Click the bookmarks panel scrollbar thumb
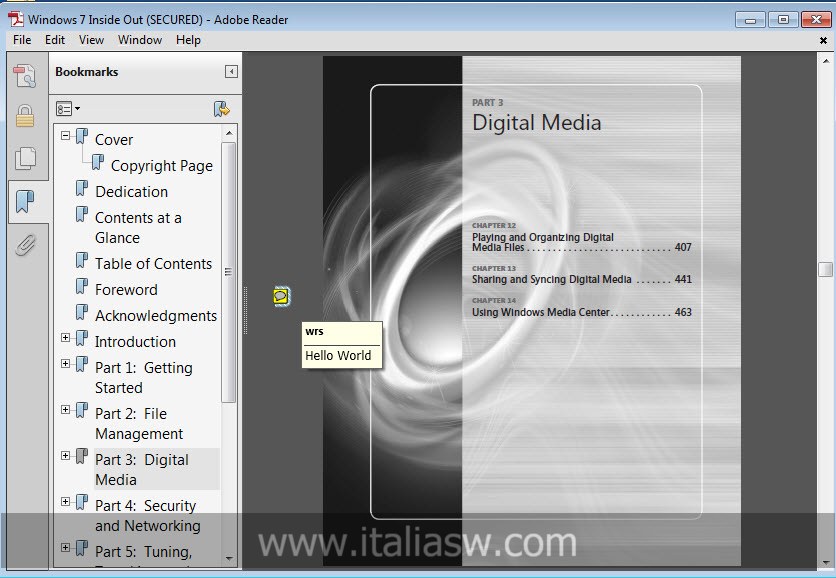This screenshot has width=836, height=578. pyautogui.click(x=229, y=272)
